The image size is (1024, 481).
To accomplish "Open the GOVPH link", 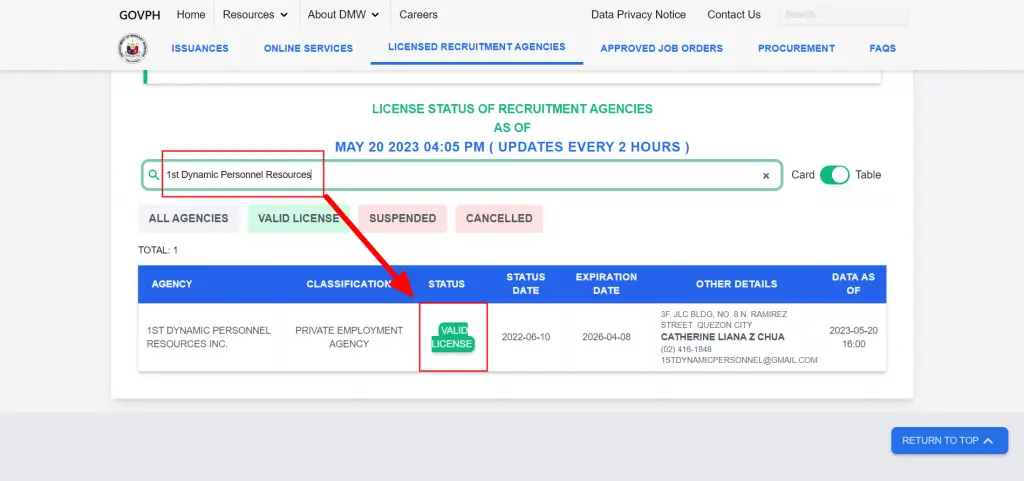I will click(140, 15).
